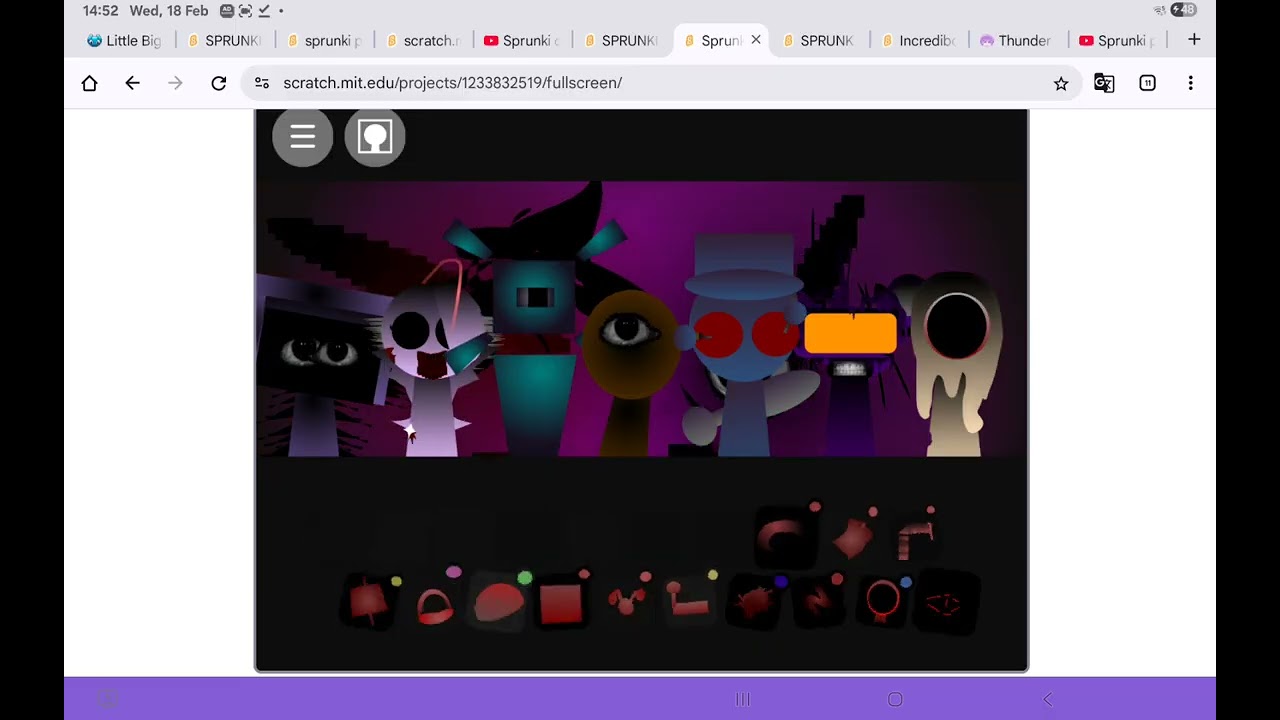Open the hamburger menu in the game
This screenshot has width=1280, height=720.
click(x=302, y=137)
